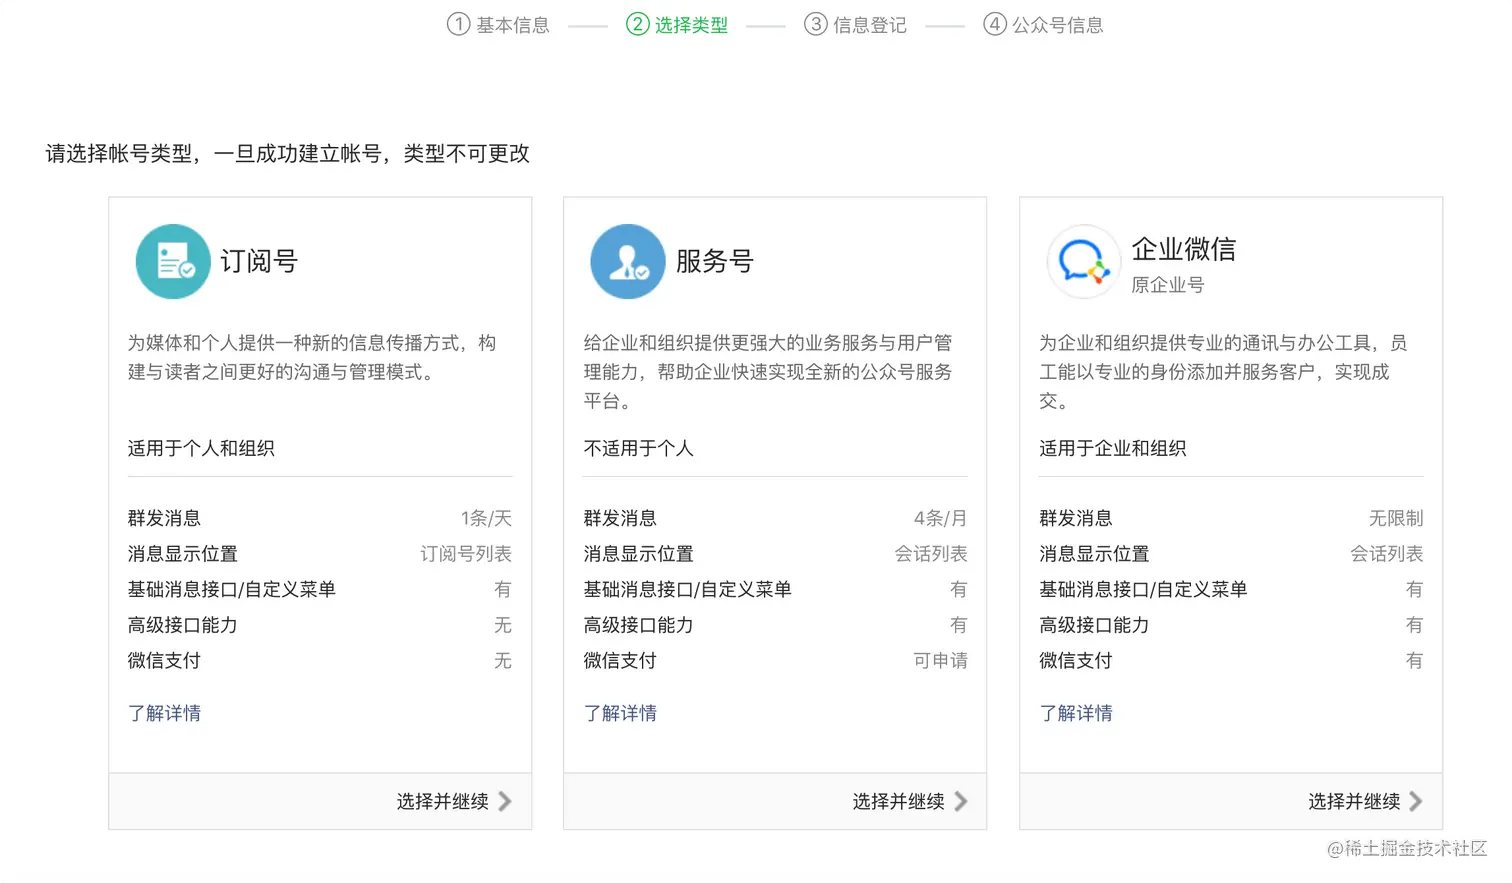Screen dimensions: 1512x883
Task: Click step 2 选择类型 circle icon
Action: tap(637, 24)
